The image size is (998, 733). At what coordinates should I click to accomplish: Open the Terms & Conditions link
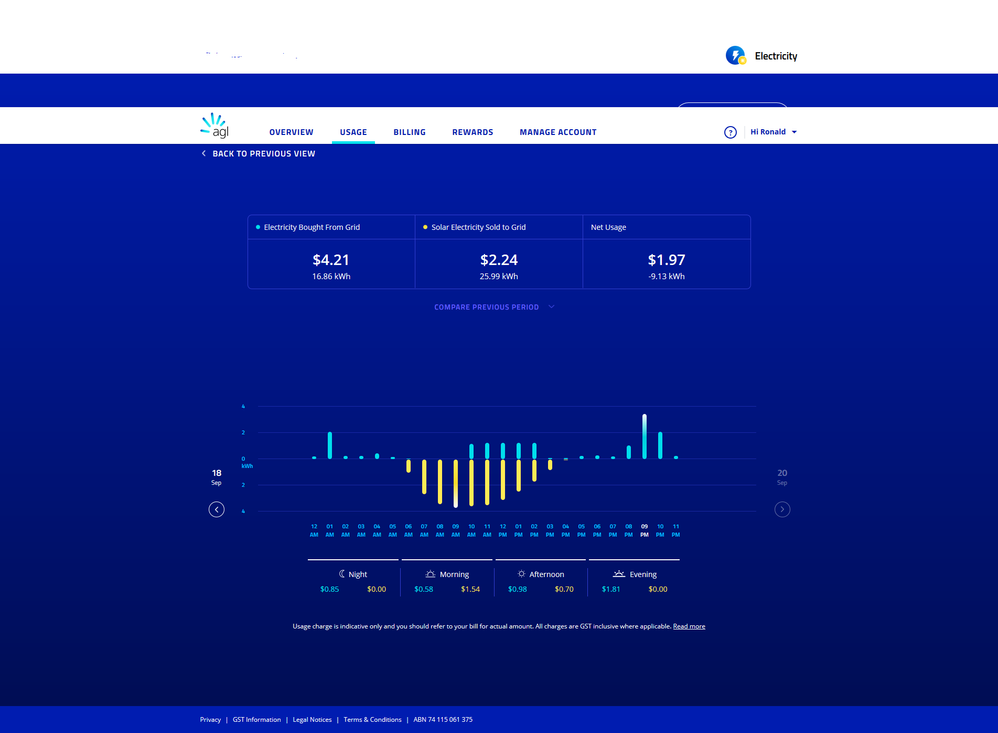point(372,719)
